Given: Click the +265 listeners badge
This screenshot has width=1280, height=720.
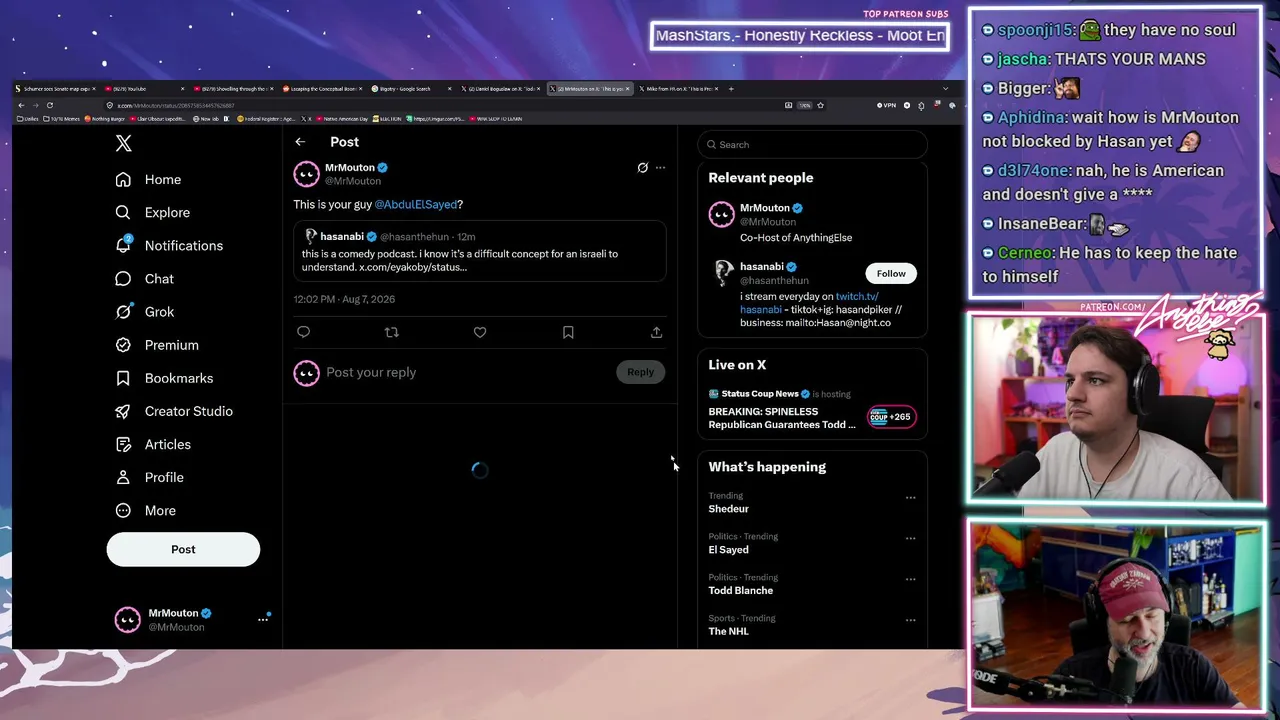Looking at the screenshot, I should click(x=891, y=417).
